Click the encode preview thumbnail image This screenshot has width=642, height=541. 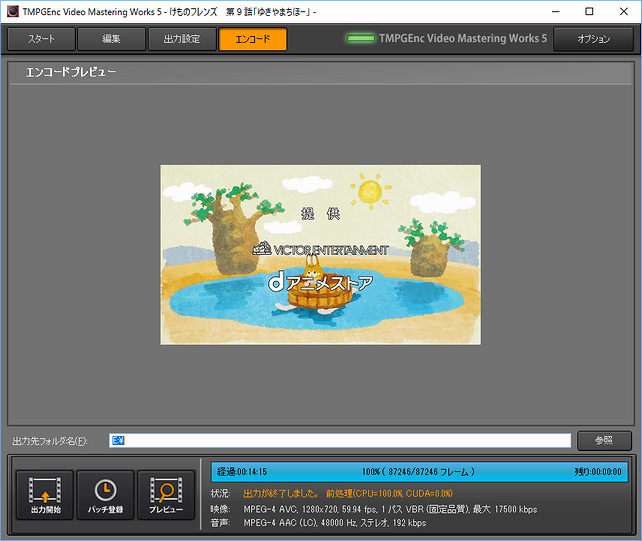(321, 255)
